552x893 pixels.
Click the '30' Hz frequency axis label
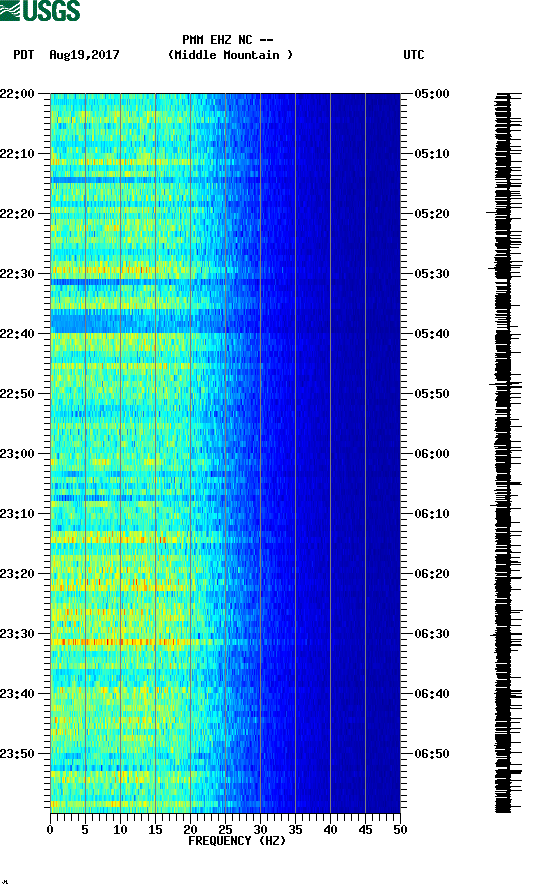(x=260, y=830)
